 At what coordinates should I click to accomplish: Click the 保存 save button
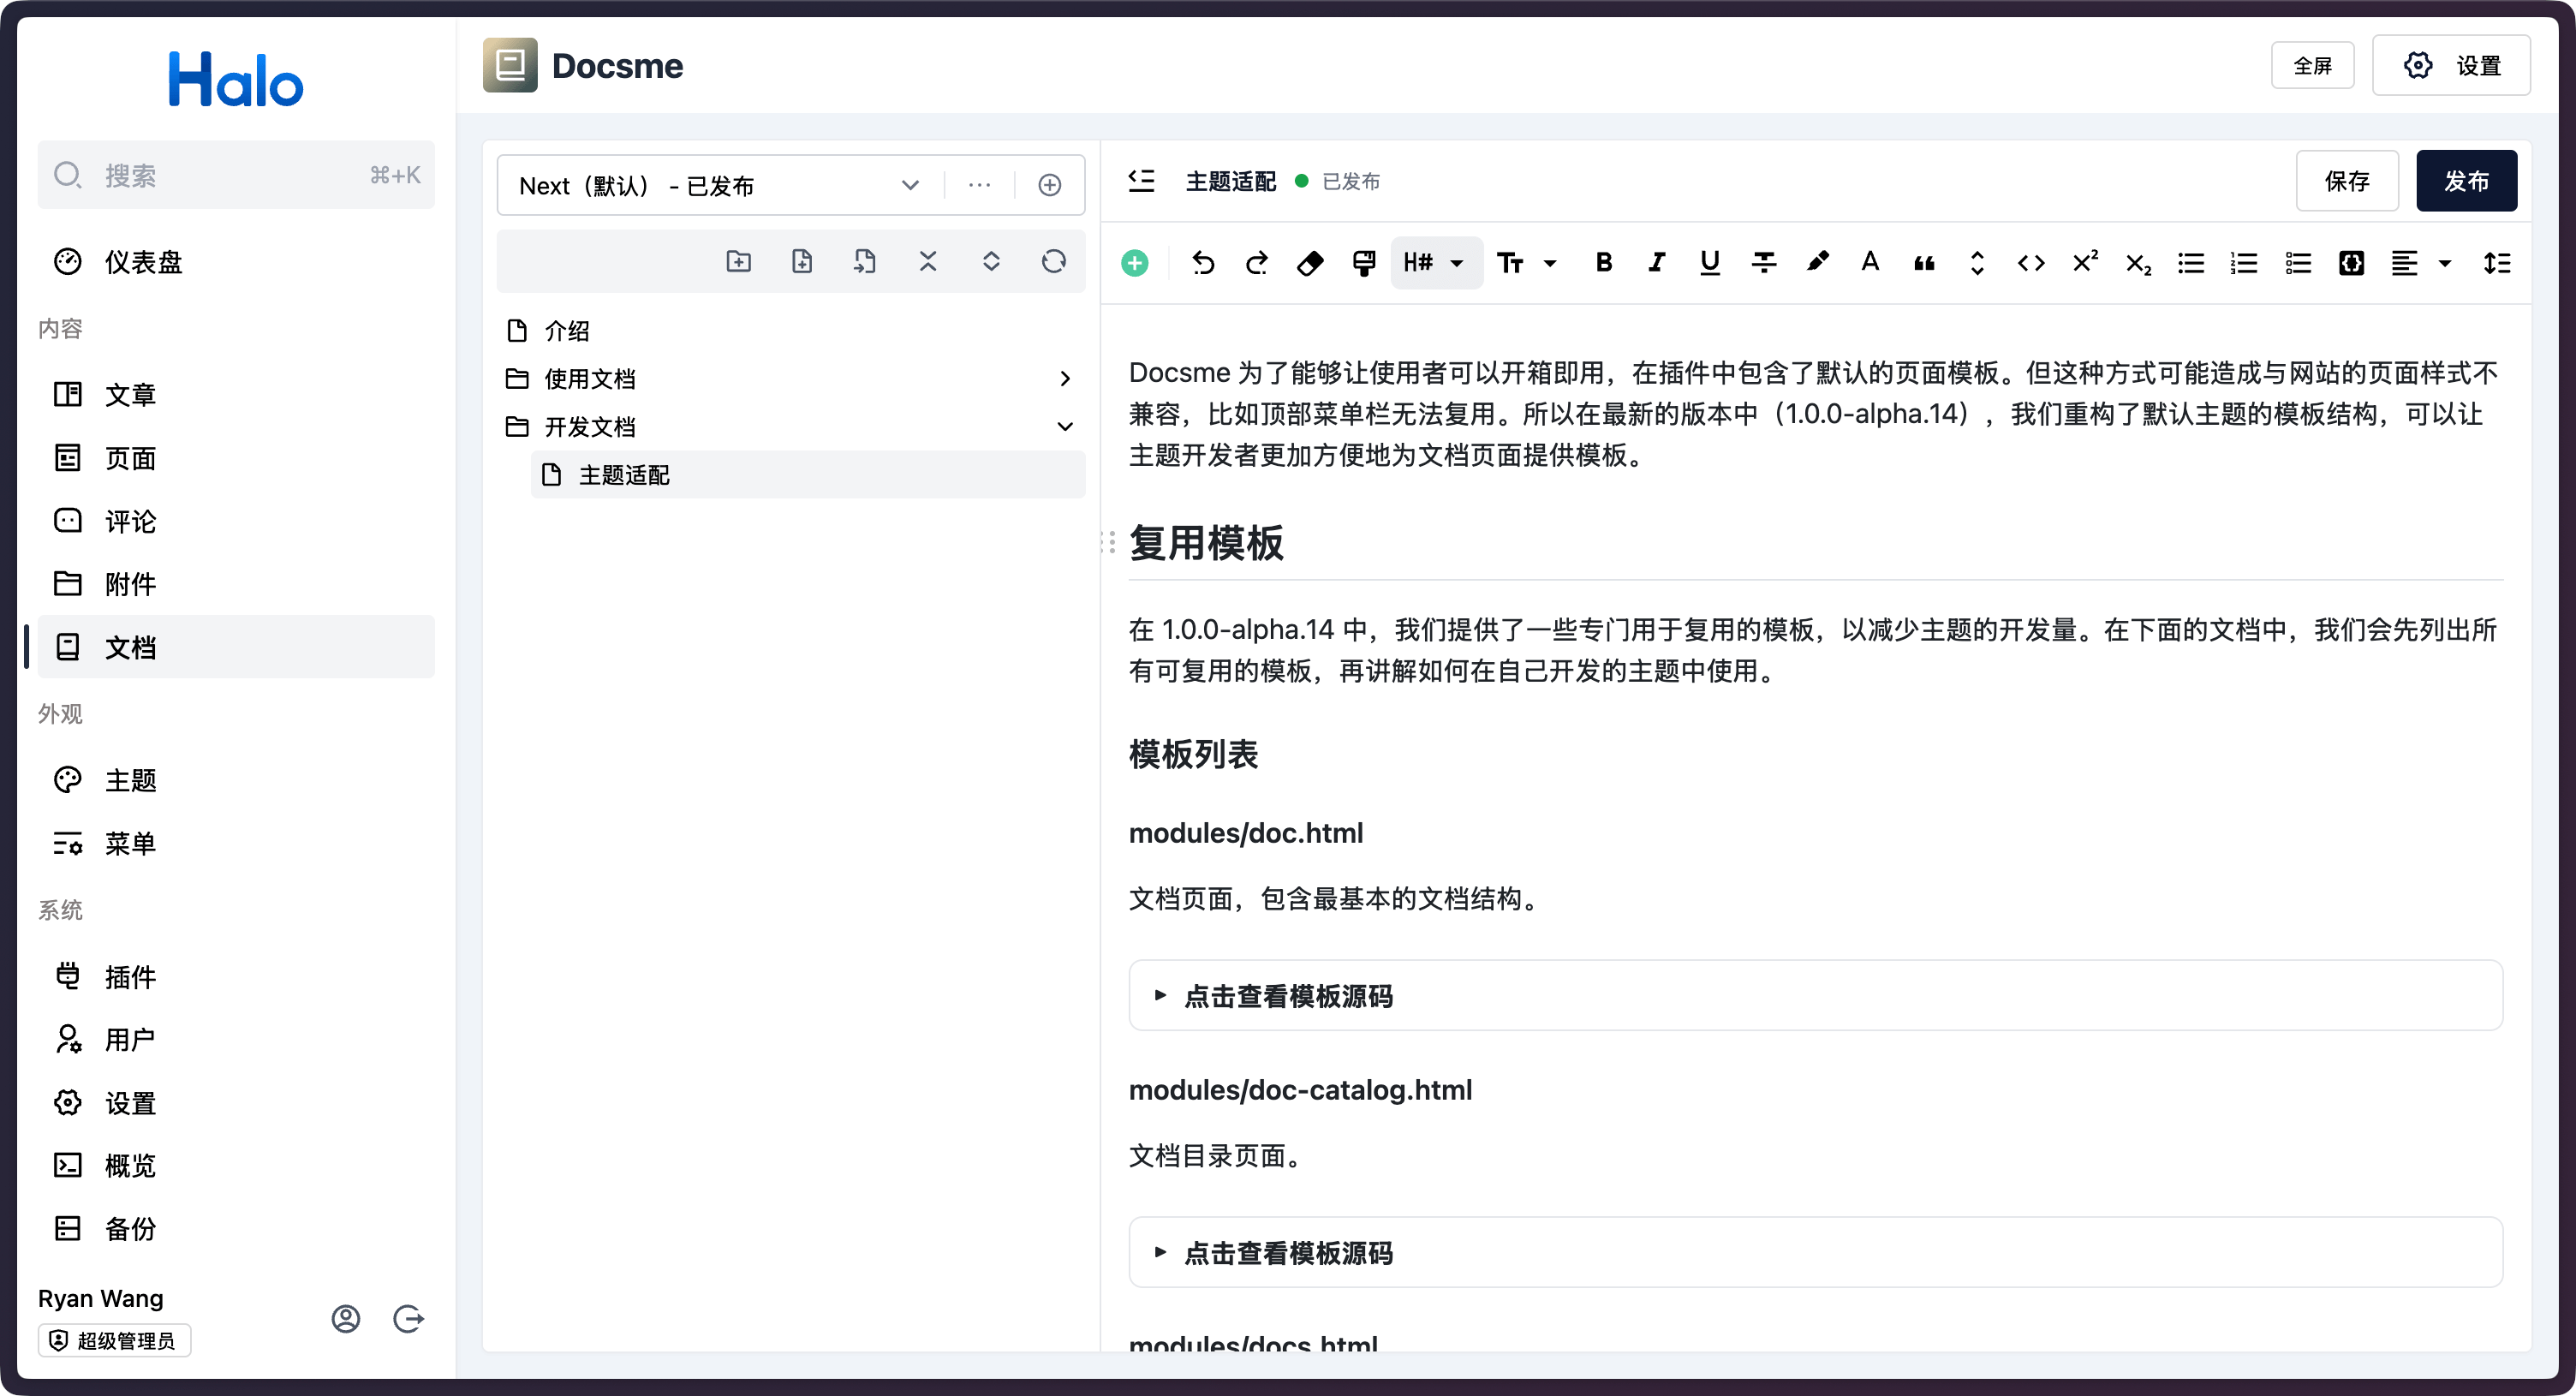2347,181
